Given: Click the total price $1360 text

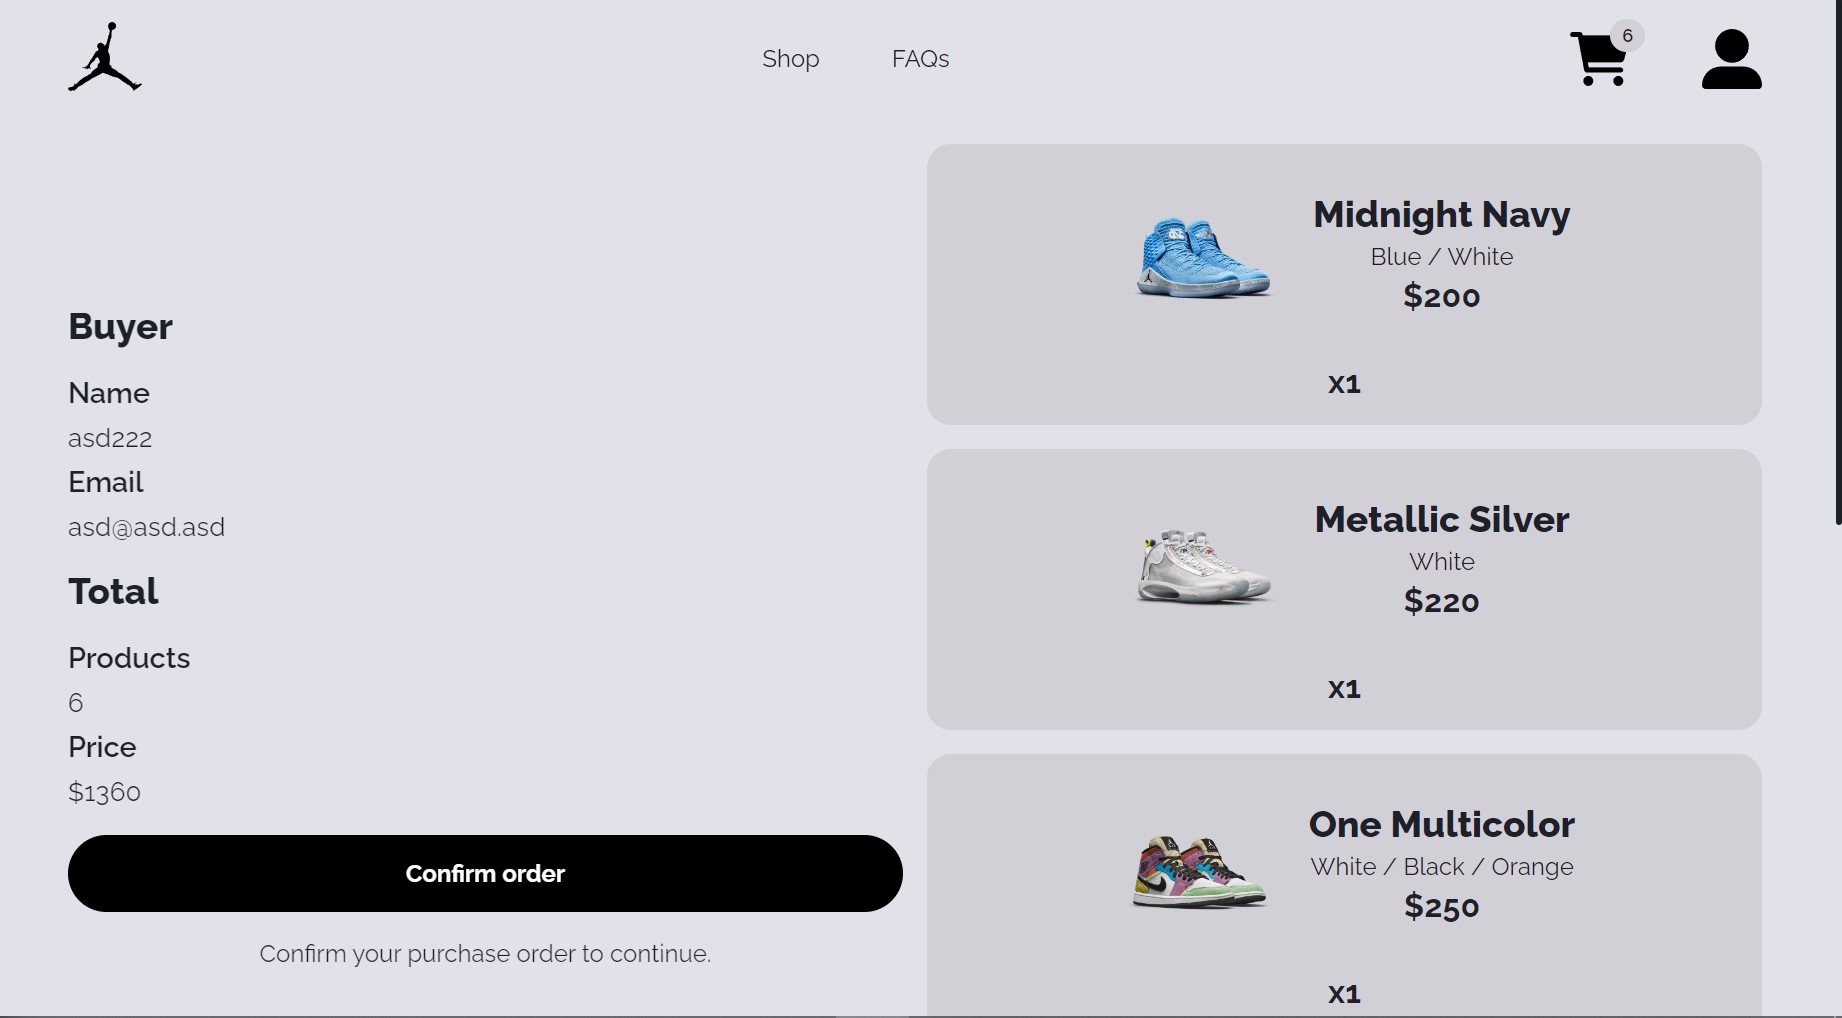Looking at the screenshot, I should (104, 792).
